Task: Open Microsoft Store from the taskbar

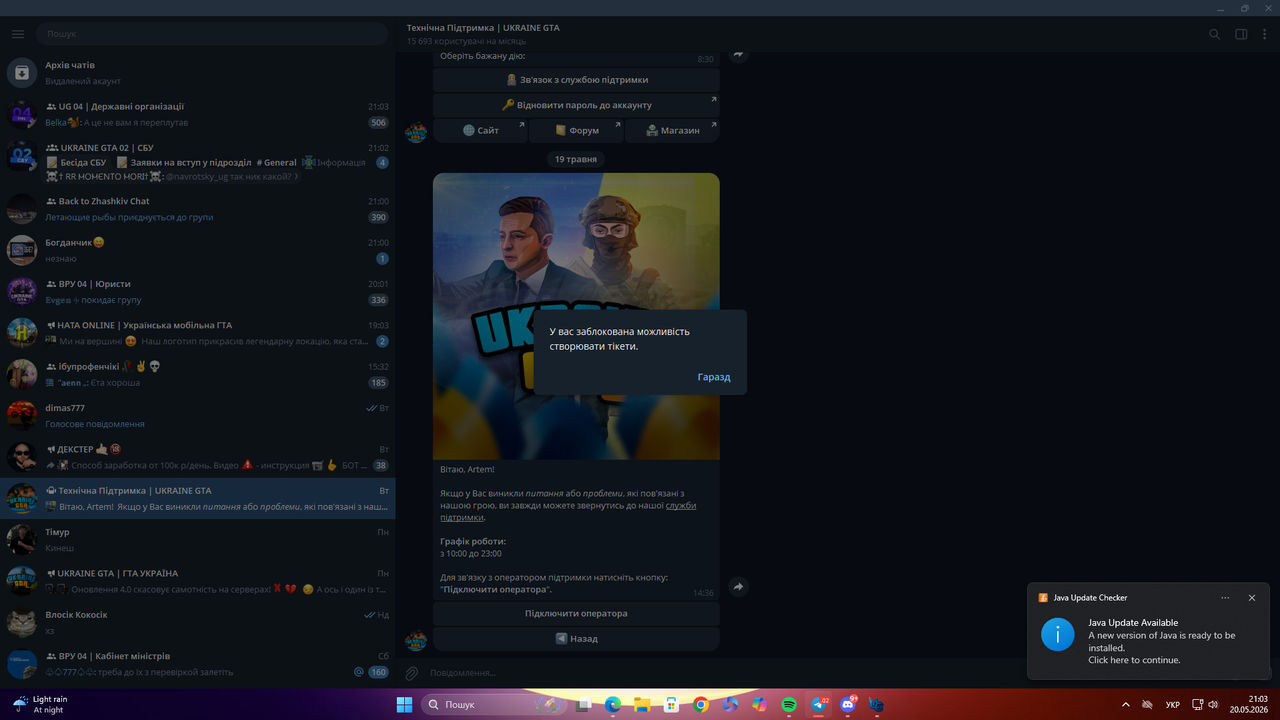Action: (x=671, y=705)
